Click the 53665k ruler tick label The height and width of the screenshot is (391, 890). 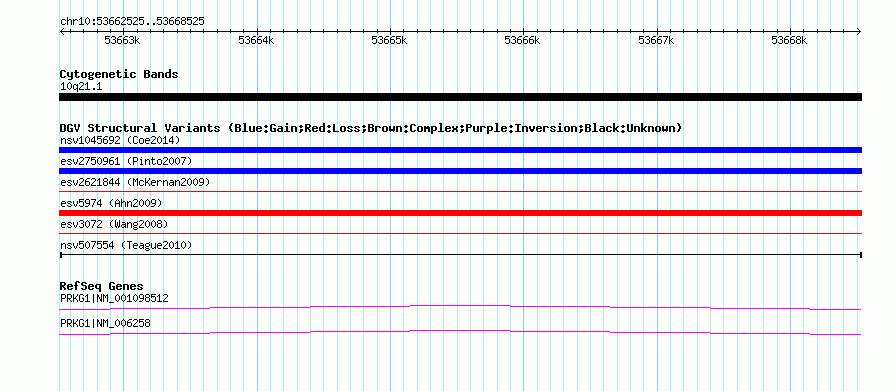tap(389, 40)
